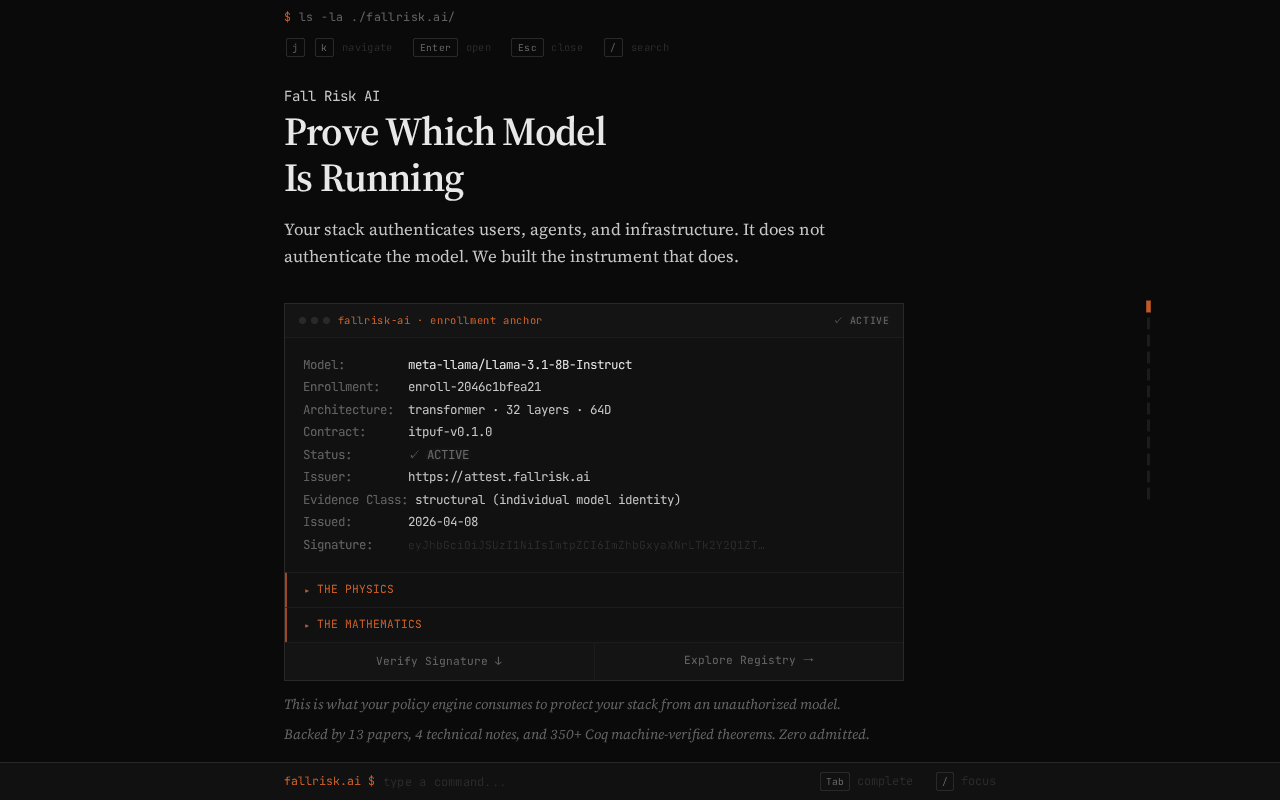Click the contract value itpuf-v0.1.0
Image resolution: width=1280 pixels, height=800 pixels.
pyautogui.click(x=450, y=432)
